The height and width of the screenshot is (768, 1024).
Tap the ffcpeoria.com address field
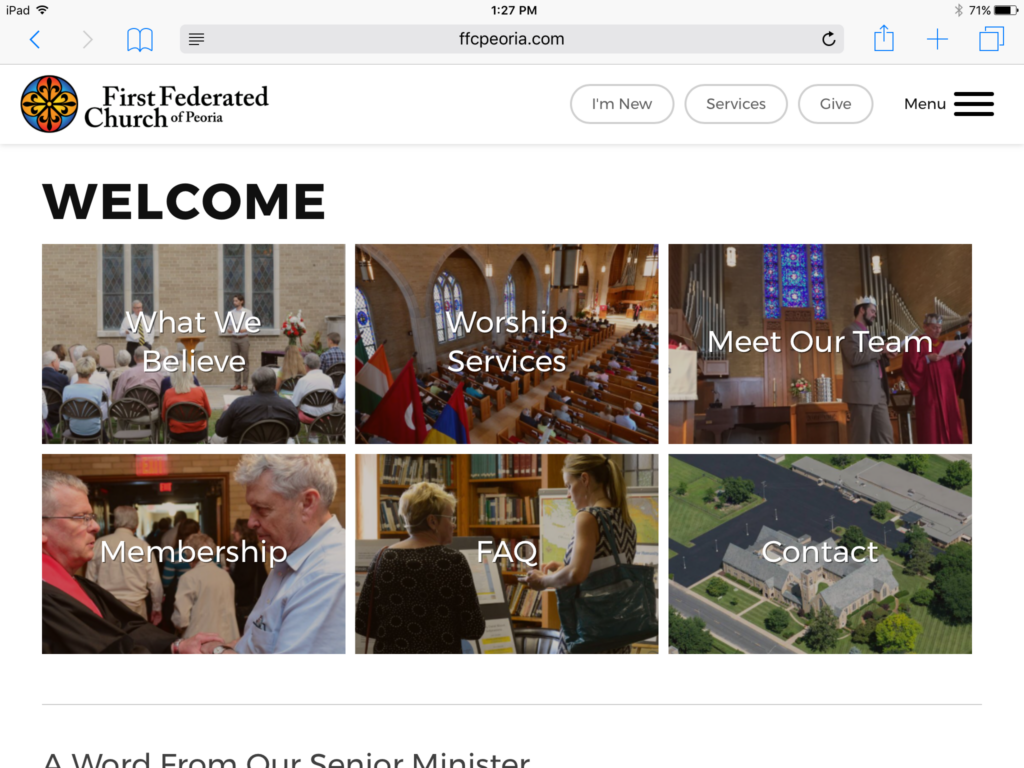511,39
